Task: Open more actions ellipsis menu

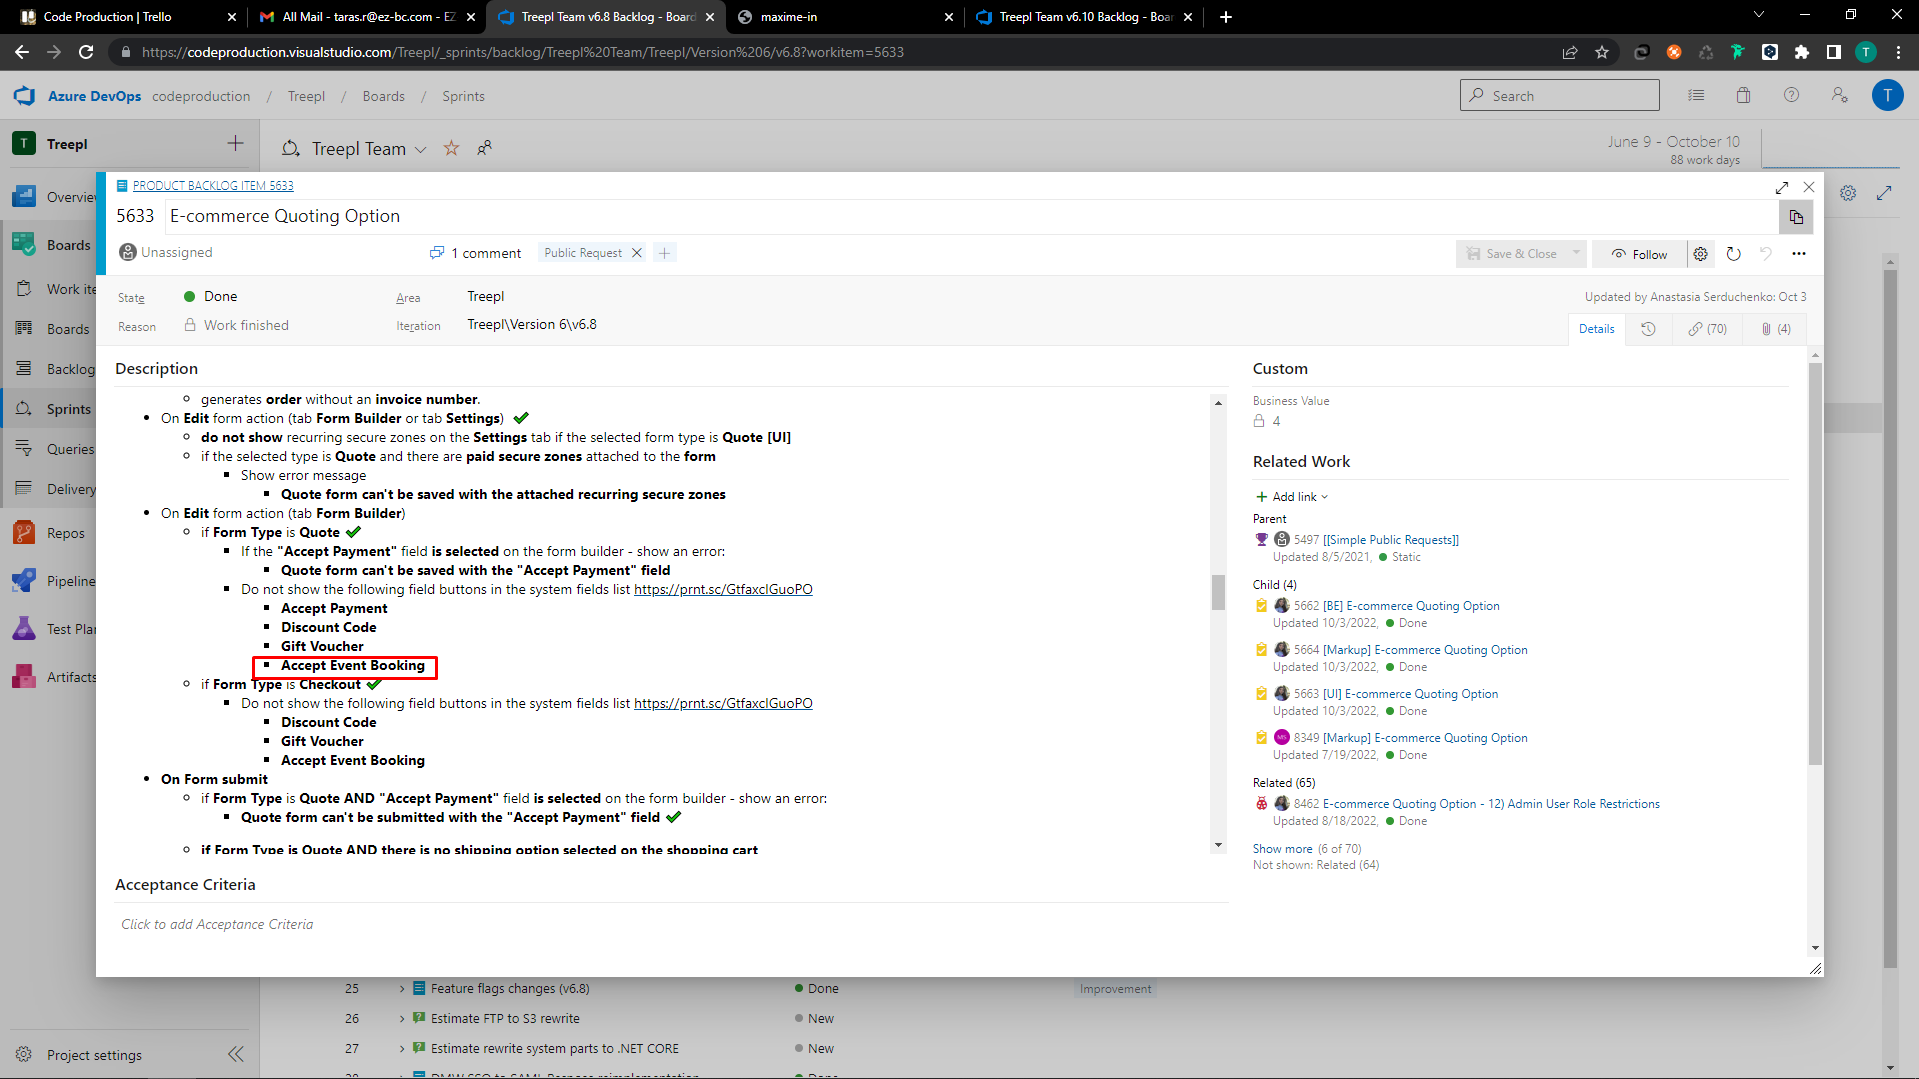Action: point(1799,254)
